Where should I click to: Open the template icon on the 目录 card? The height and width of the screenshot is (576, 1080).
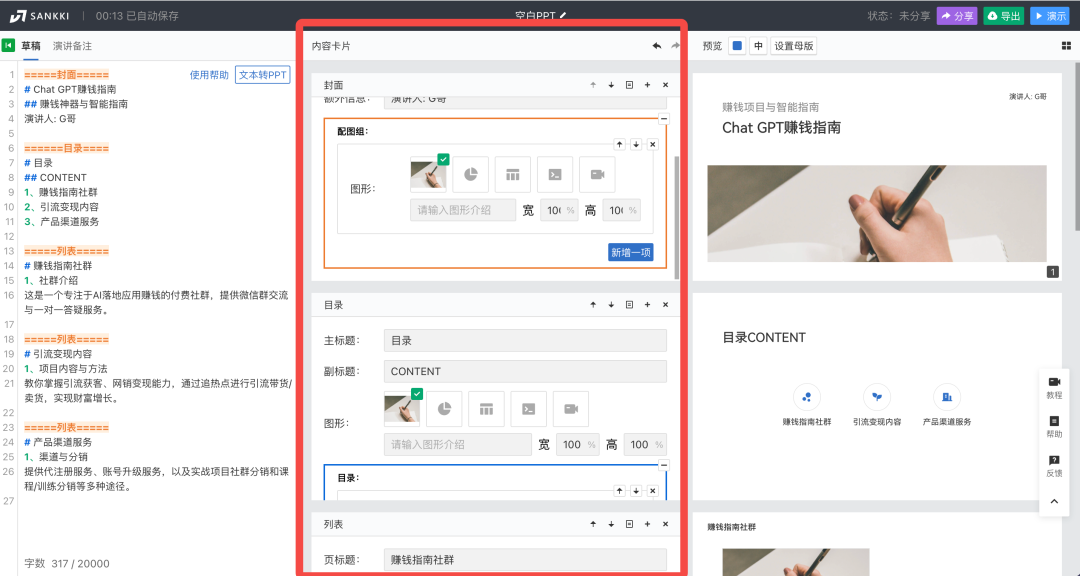[x=629, y=305]
